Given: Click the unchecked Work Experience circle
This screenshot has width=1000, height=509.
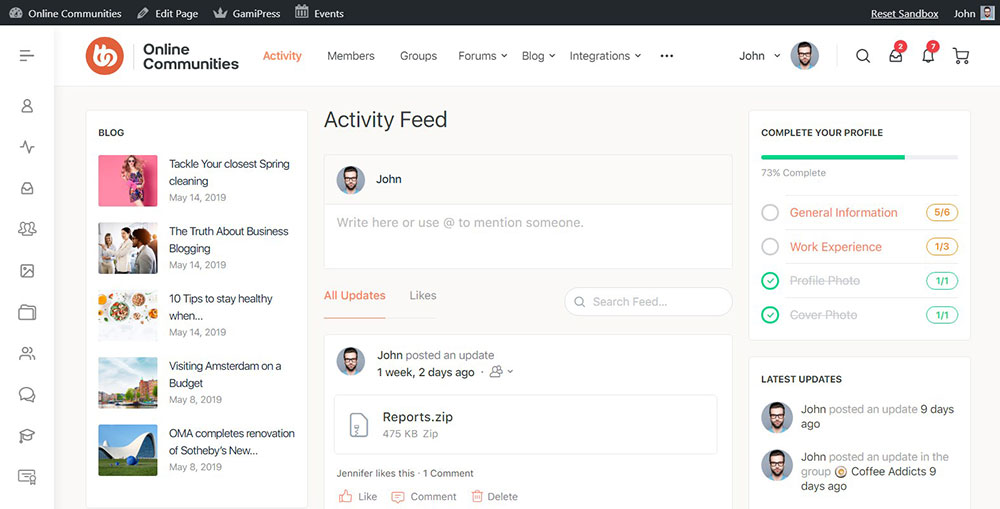Looking at the screenshot, I should pos(770,247).
